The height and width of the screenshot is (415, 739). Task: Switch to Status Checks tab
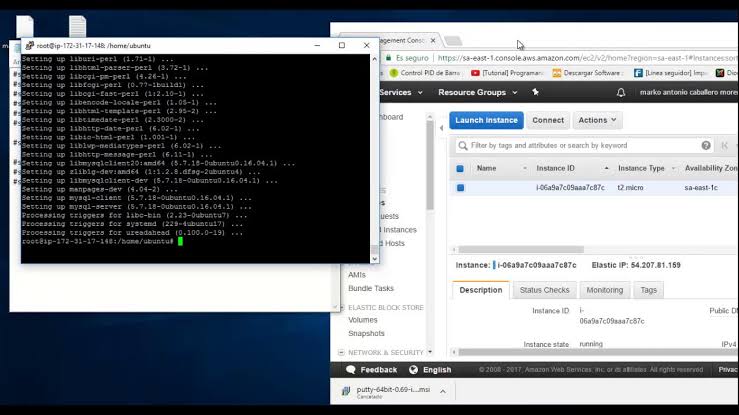[544, 290]
